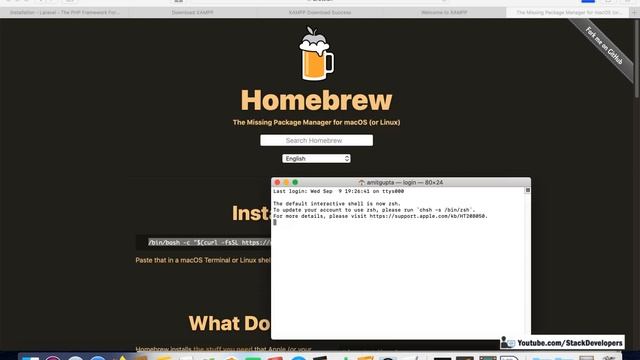
Task: Click 'The default interactive shell is now zsh' line
Action: 337,203
